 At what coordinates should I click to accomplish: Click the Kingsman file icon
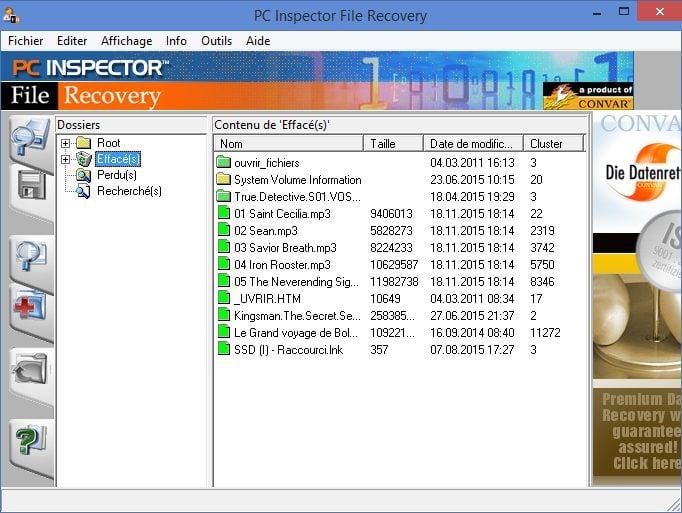pos(224,315)
